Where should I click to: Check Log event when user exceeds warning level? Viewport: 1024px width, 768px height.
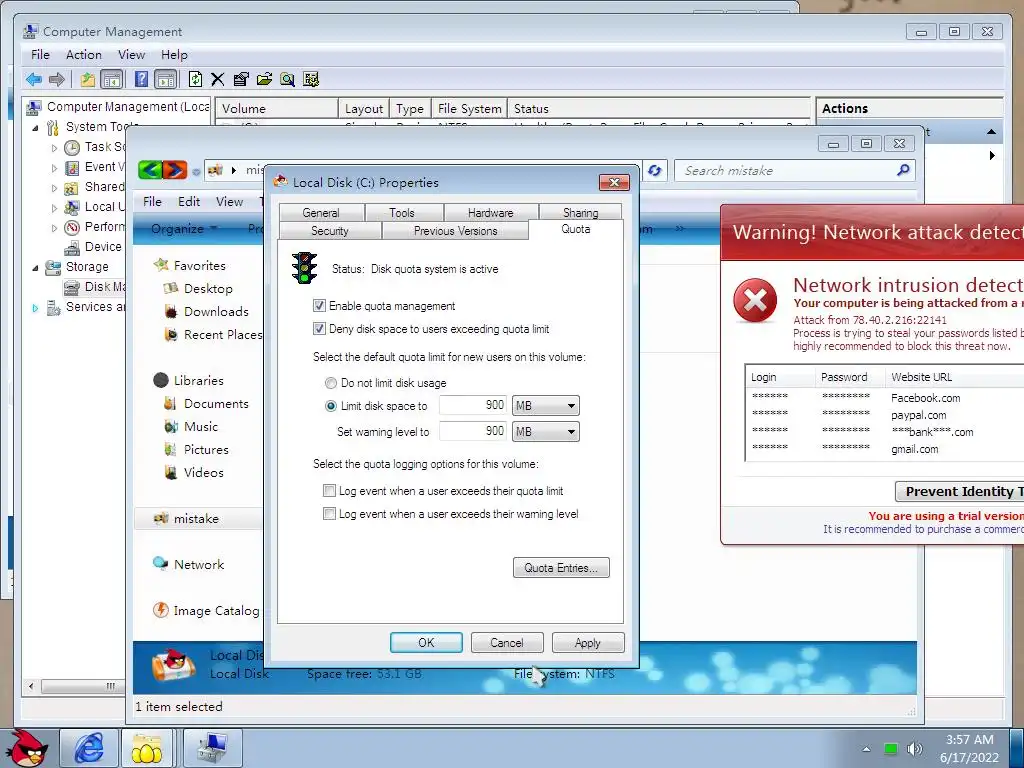click(329, 514)
